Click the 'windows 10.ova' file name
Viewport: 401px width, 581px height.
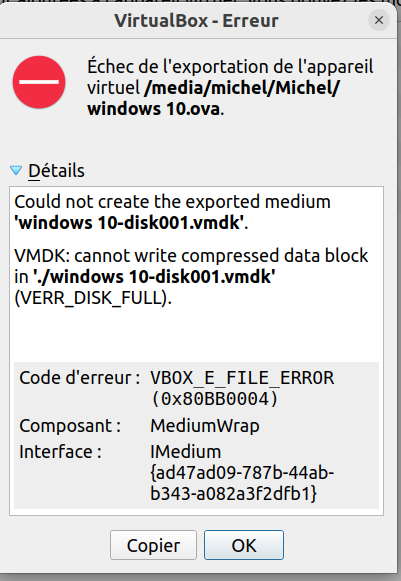pos(154,109)
